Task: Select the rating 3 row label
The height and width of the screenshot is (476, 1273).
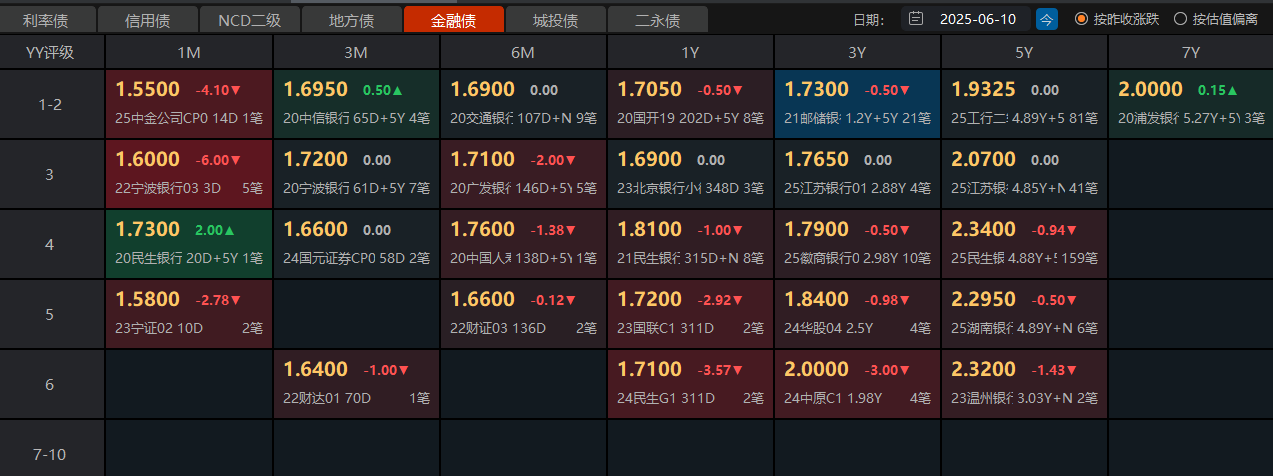Action: click(x=52, y=174)
